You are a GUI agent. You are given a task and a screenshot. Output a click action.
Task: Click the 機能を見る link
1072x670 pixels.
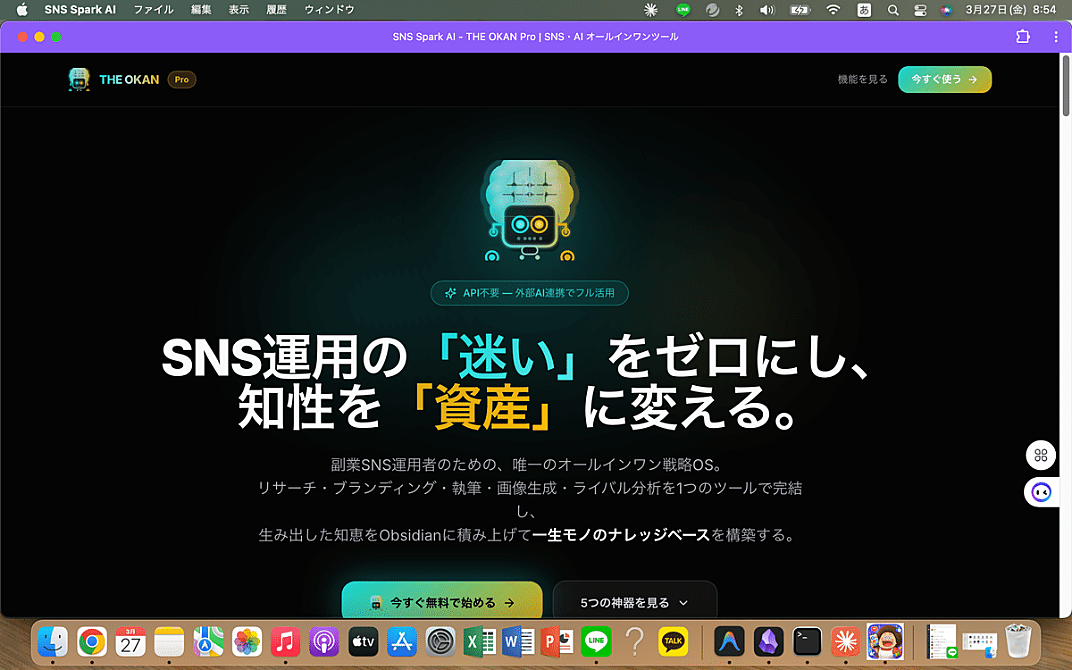[x=862, y=79]
